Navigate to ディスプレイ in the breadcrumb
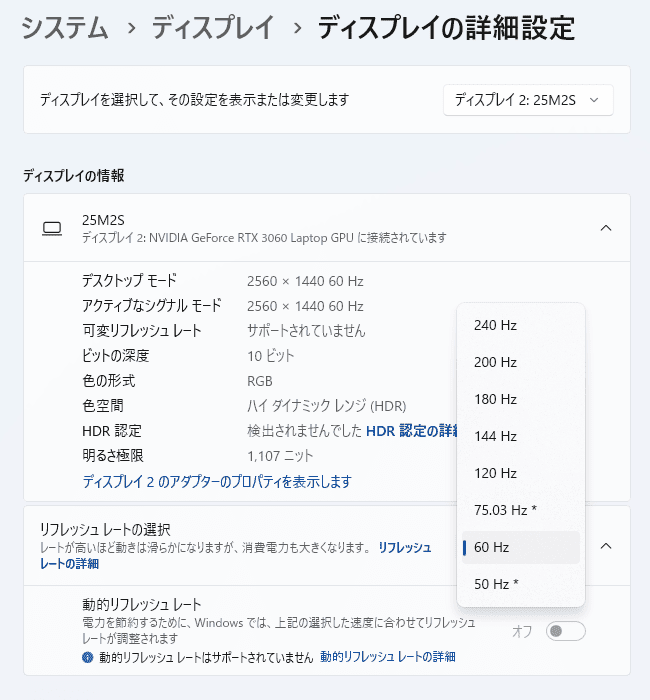This screenshot has height=700, width=650. [x=212, y=28]
